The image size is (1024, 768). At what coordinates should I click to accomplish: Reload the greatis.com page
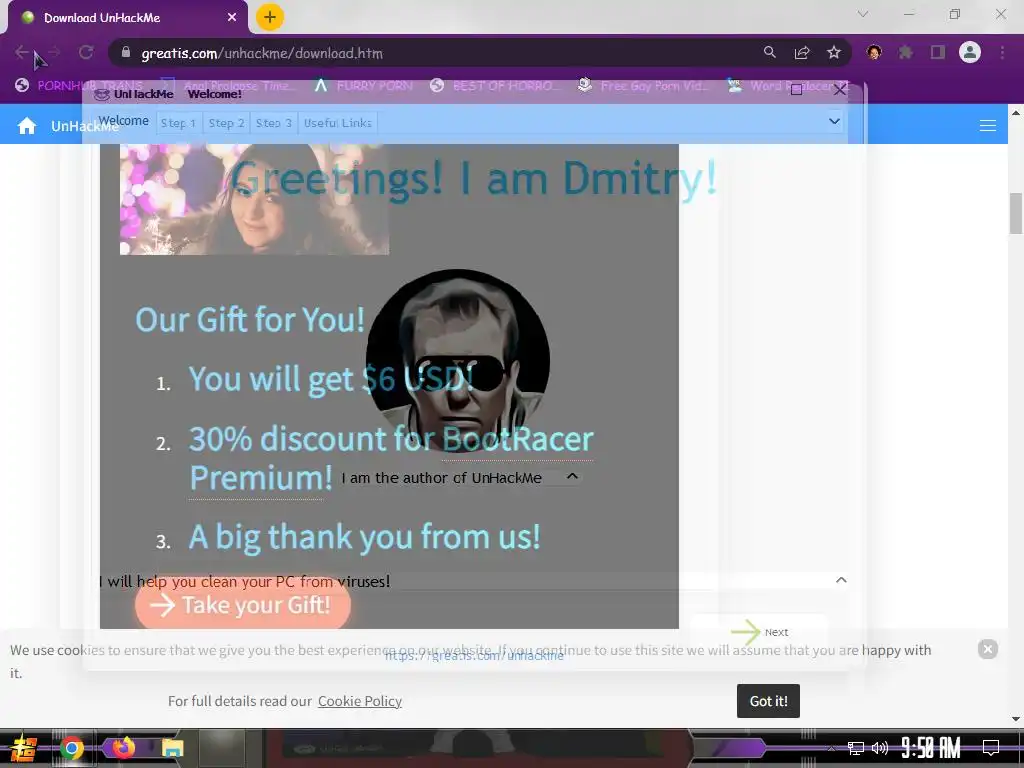click(86, 52)
